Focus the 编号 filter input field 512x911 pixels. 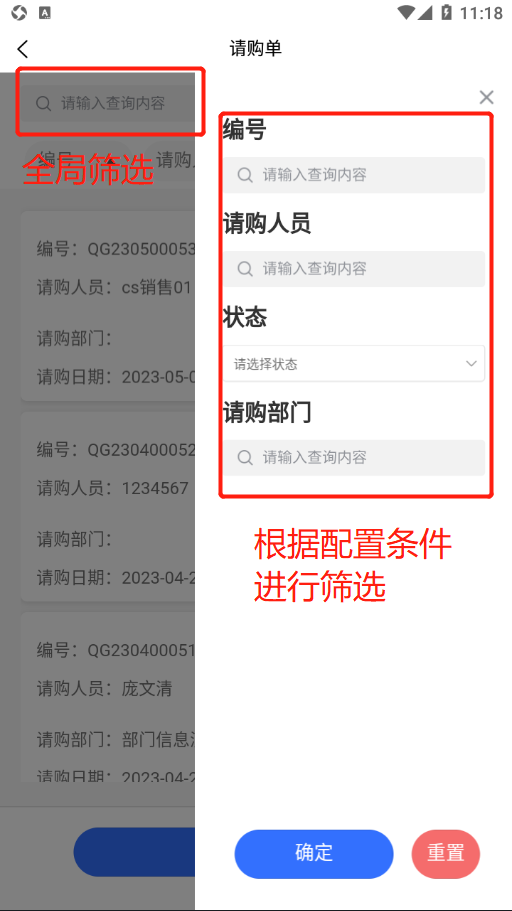tap(354, 175)
